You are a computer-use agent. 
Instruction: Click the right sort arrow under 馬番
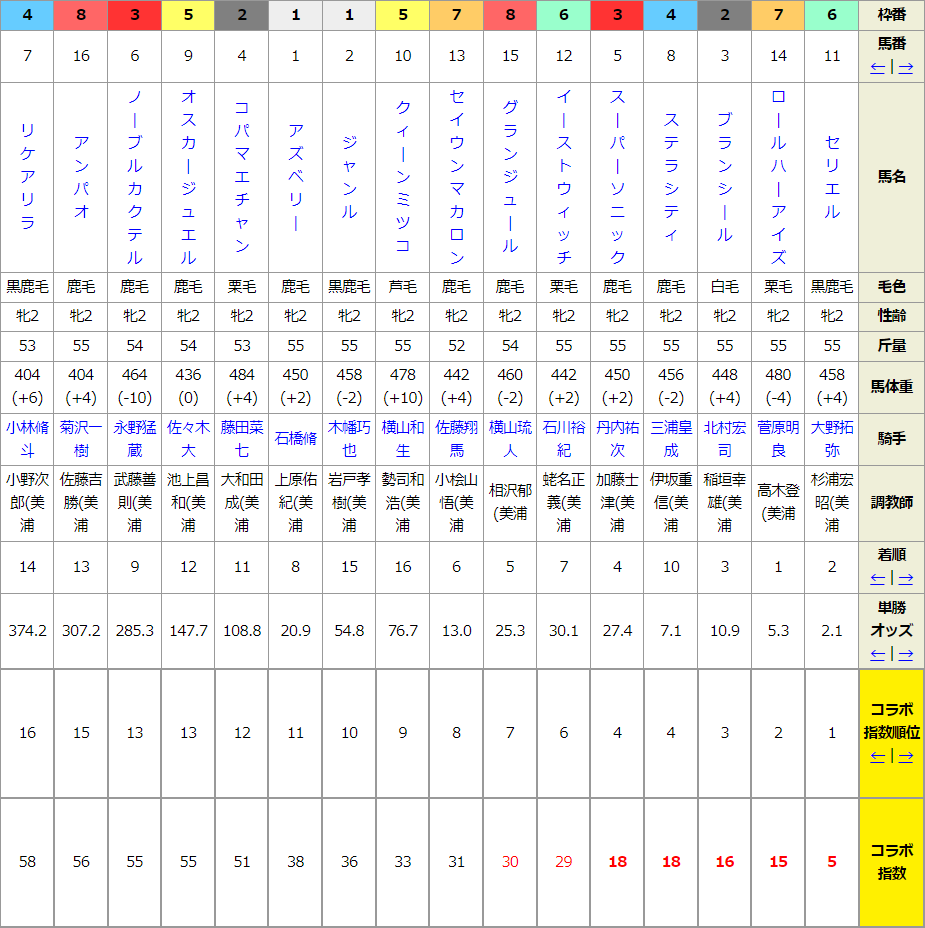(x=905, y=67)
